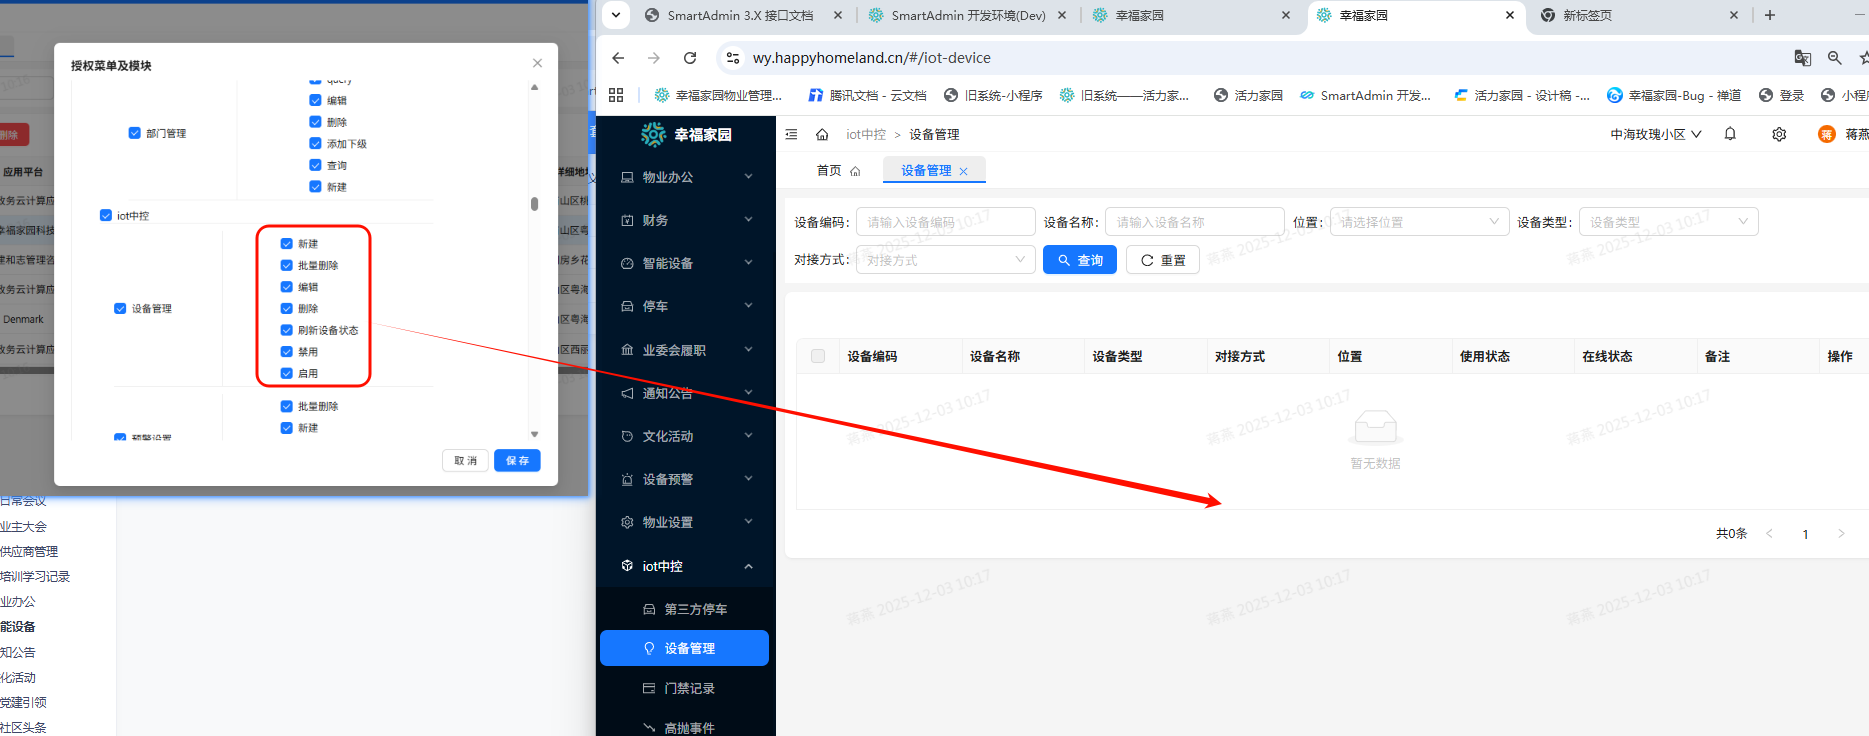Click the zoom magnifier icon in address bar

1835,58
